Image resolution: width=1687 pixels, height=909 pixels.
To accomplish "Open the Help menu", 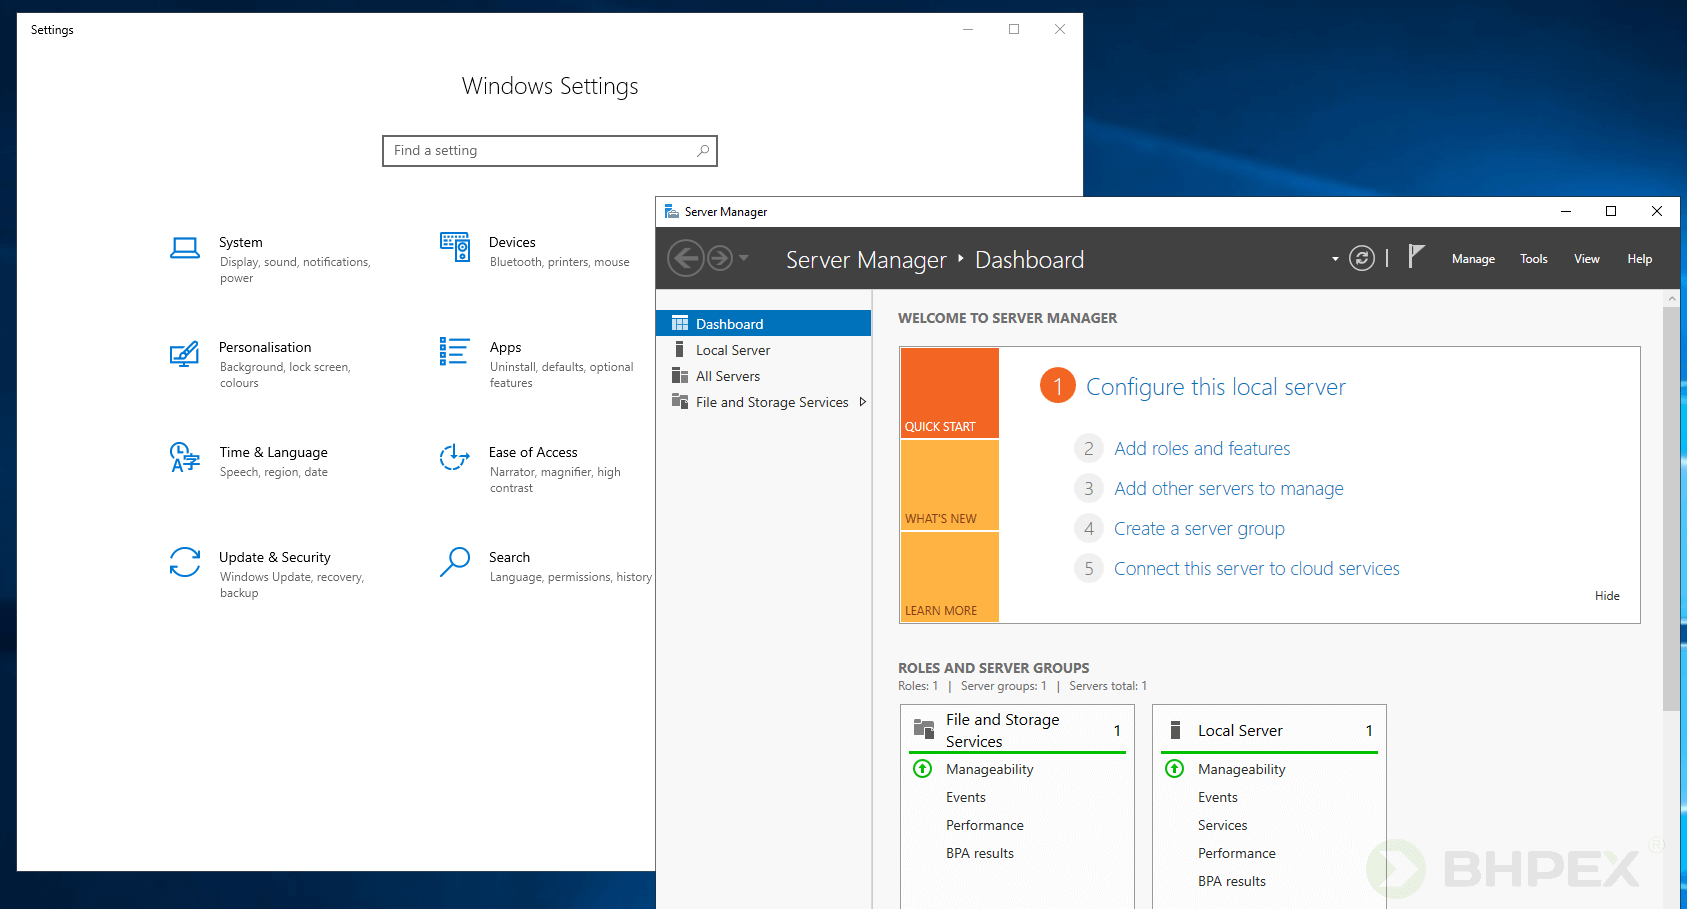I will pos(1639,259).
